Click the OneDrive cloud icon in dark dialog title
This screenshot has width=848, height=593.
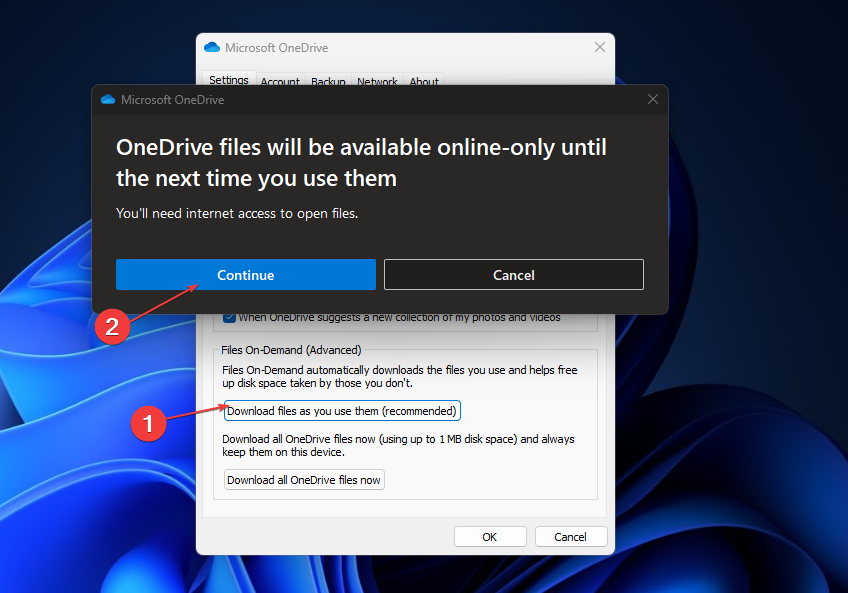click(x=108, y=100)
